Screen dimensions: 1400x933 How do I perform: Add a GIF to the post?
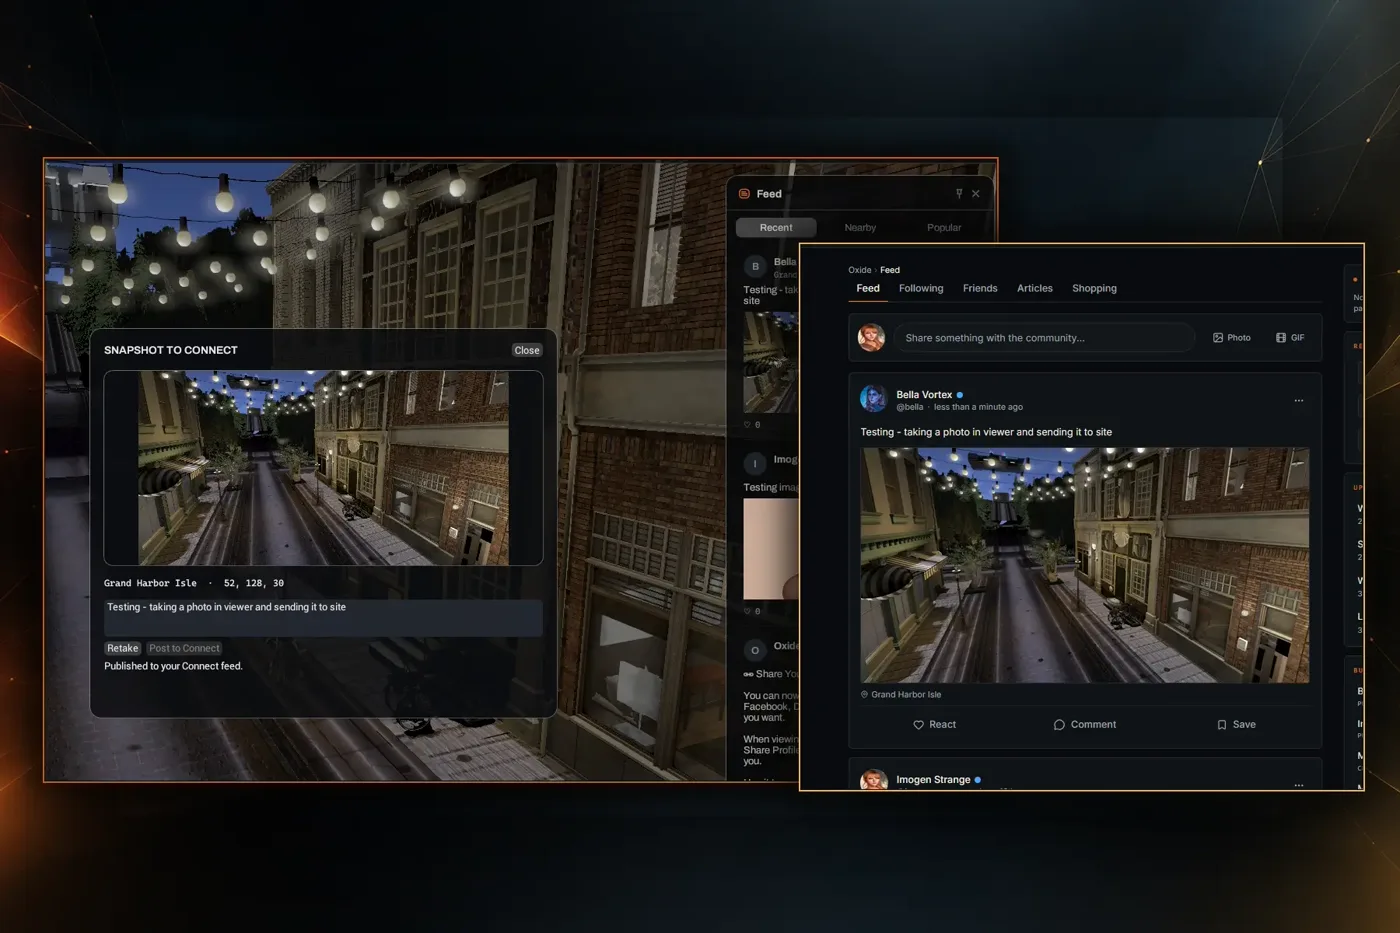tap(1290, 338)
